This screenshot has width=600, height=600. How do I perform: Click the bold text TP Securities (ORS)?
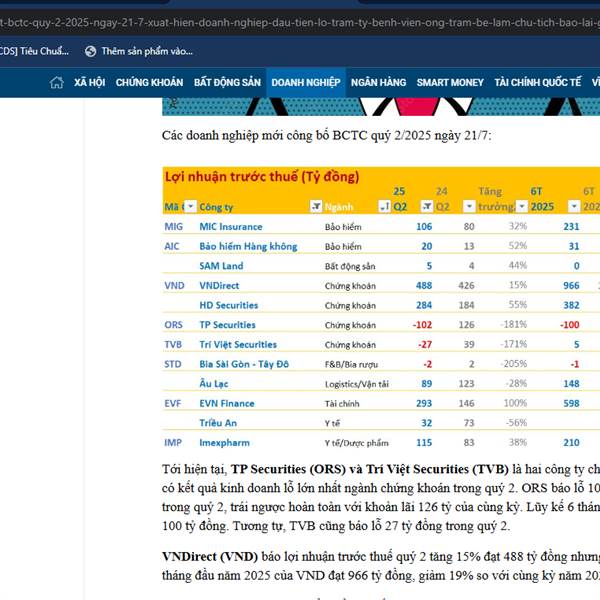click(x=288, y=469)
